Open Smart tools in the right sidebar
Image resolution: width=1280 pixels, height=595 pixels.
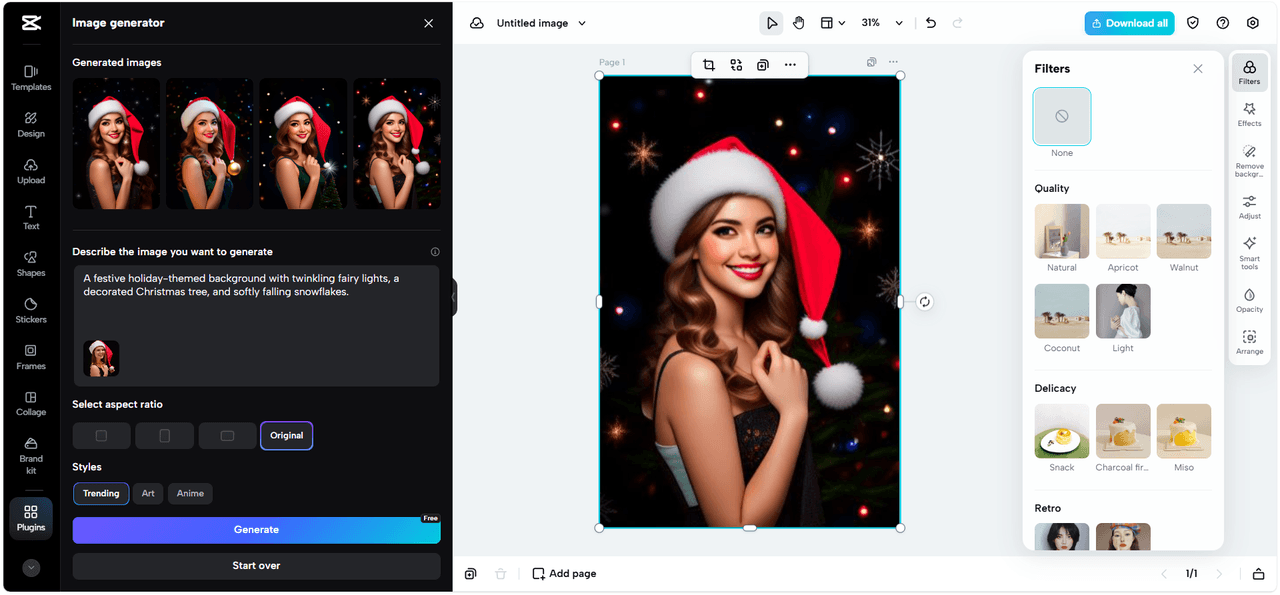pos(1249,253)
